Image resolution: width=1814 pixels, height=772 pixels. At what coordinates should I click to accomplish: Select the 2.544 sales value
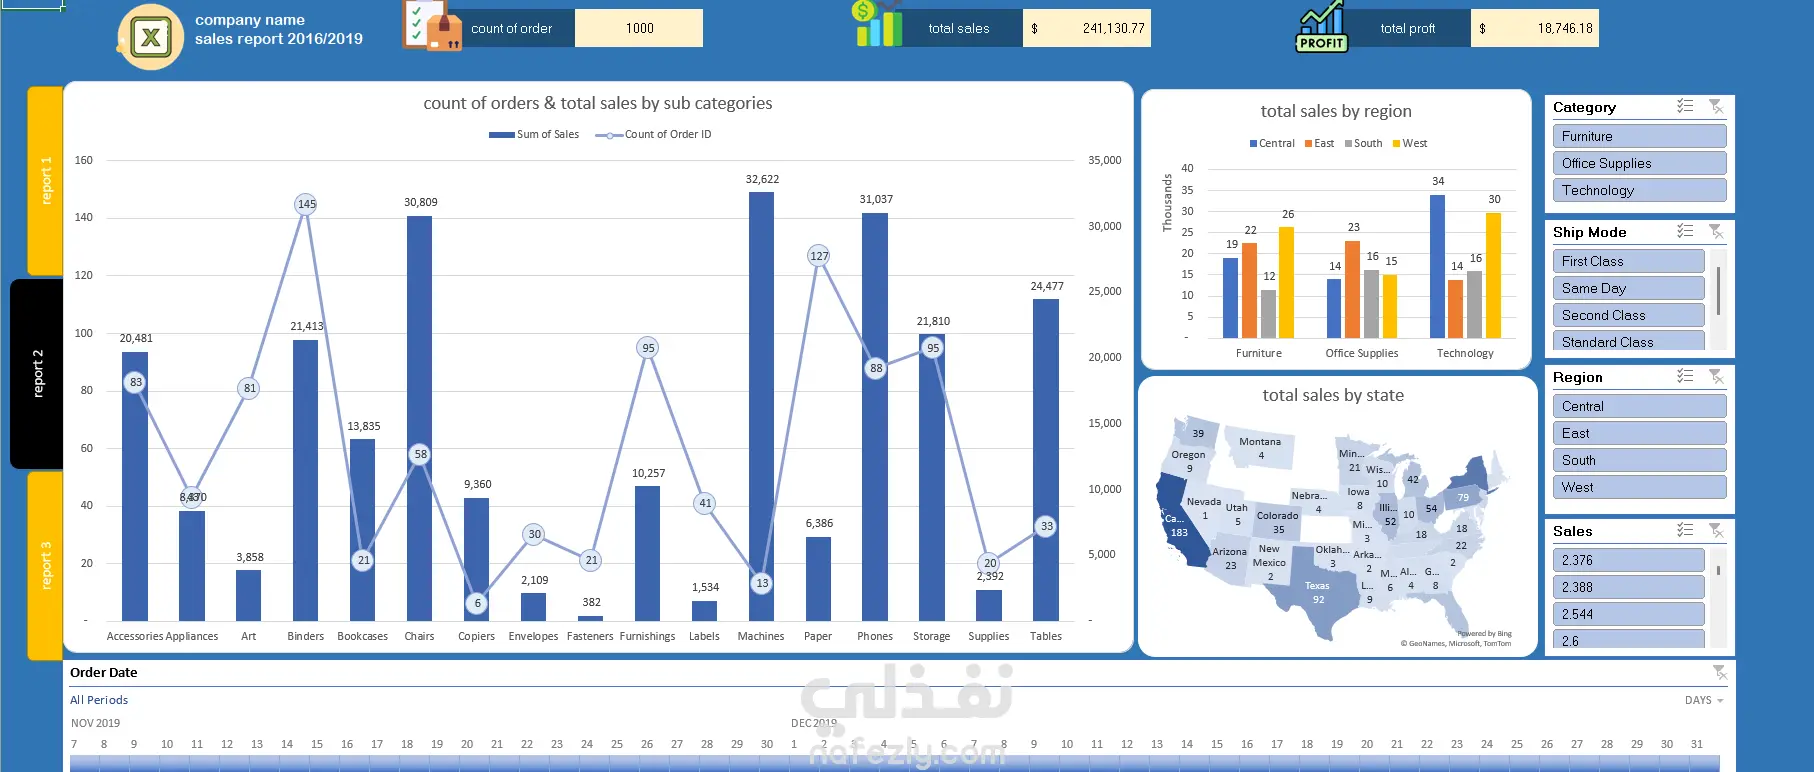coord(1628,614)
